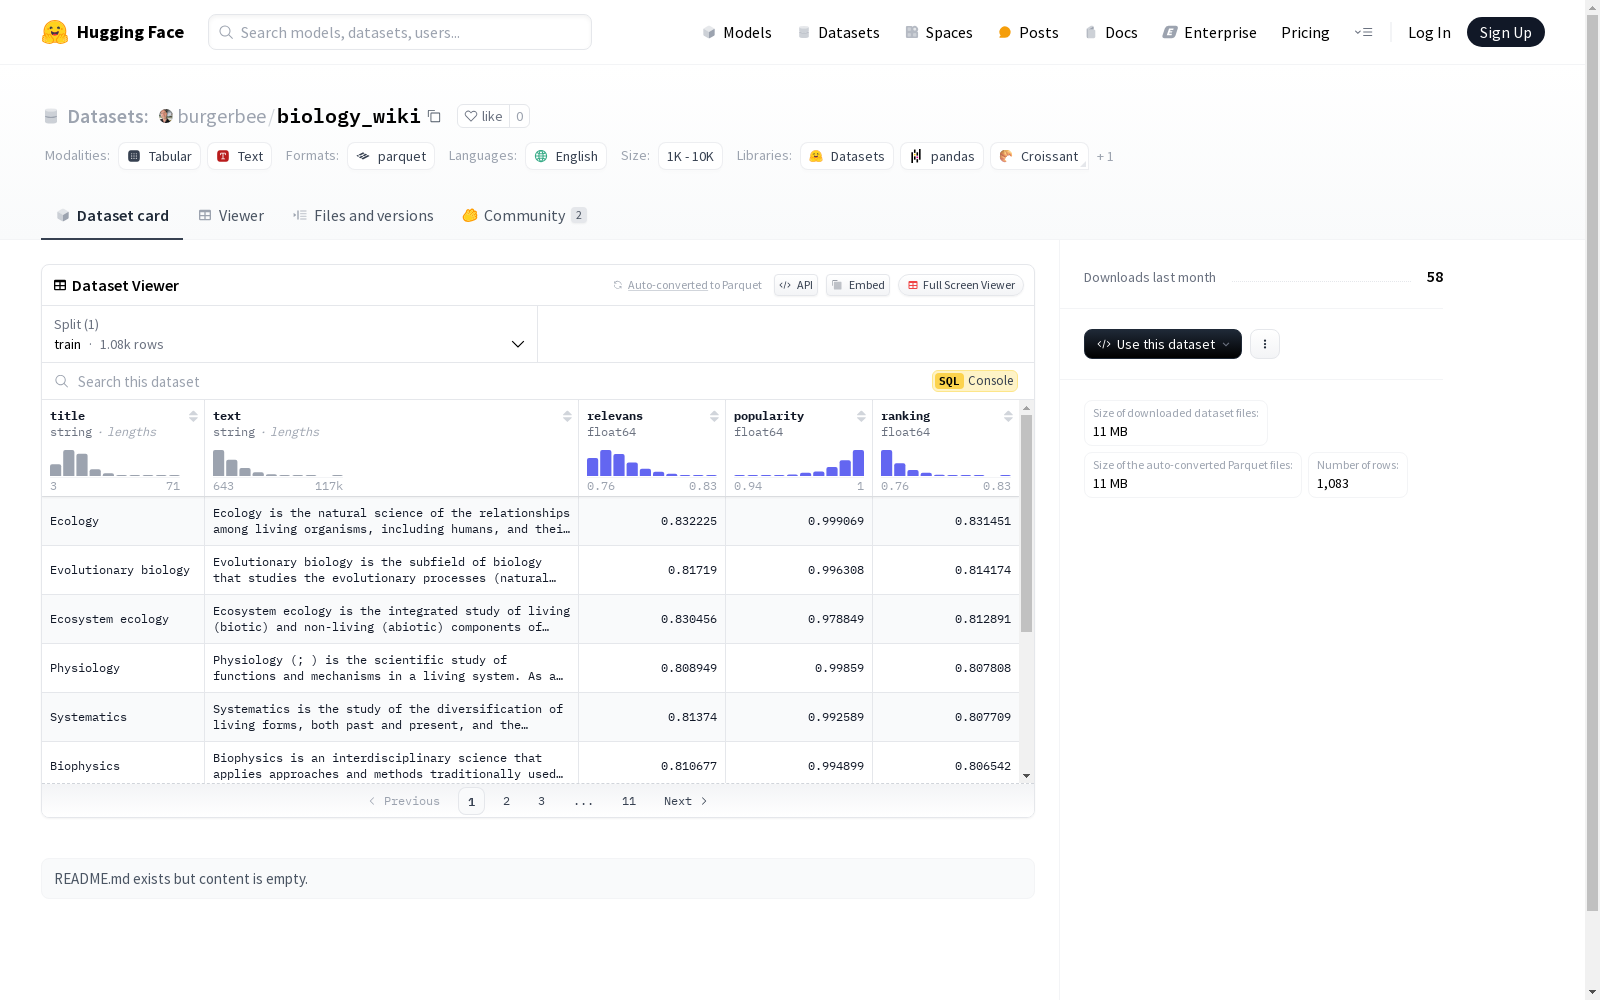Open Enterprise in top navigation
This screenshot has height=1000, width=1600.
coord(1209,32)
